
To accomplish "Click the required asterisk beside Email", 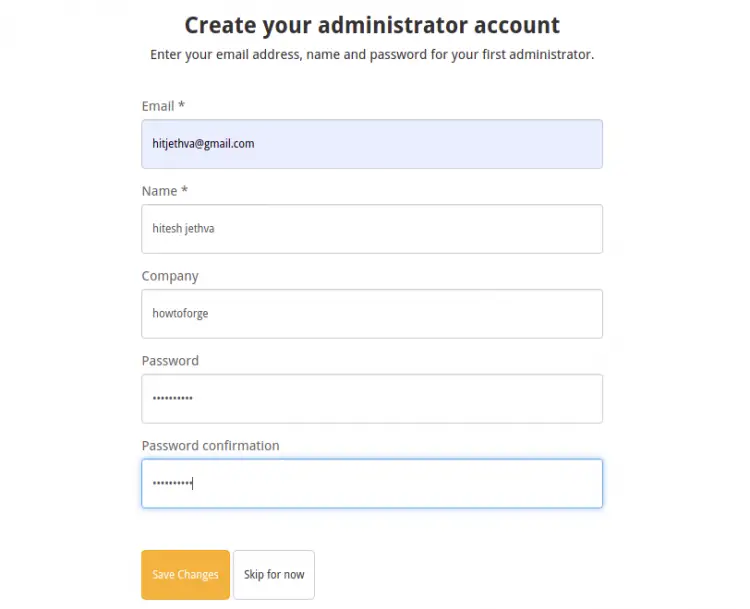I will point(182,106).
